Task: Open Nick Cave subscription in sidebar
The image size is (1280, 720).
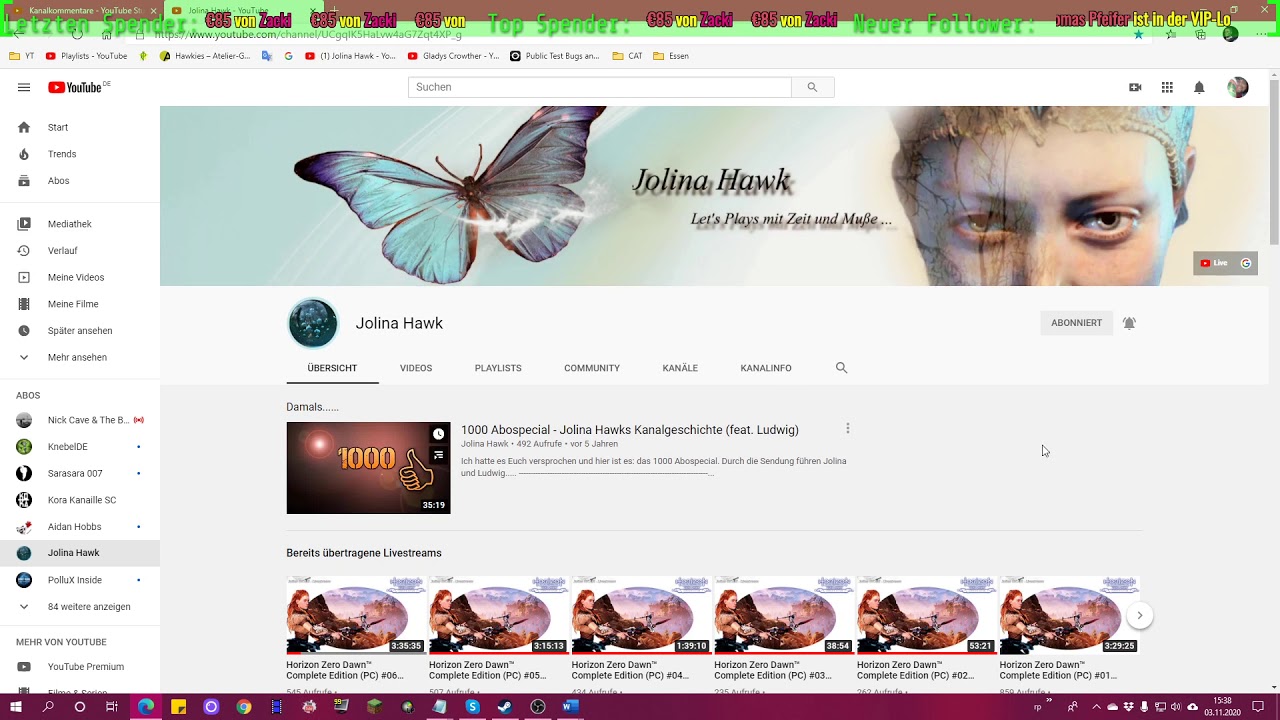Action: pos(80,420)
